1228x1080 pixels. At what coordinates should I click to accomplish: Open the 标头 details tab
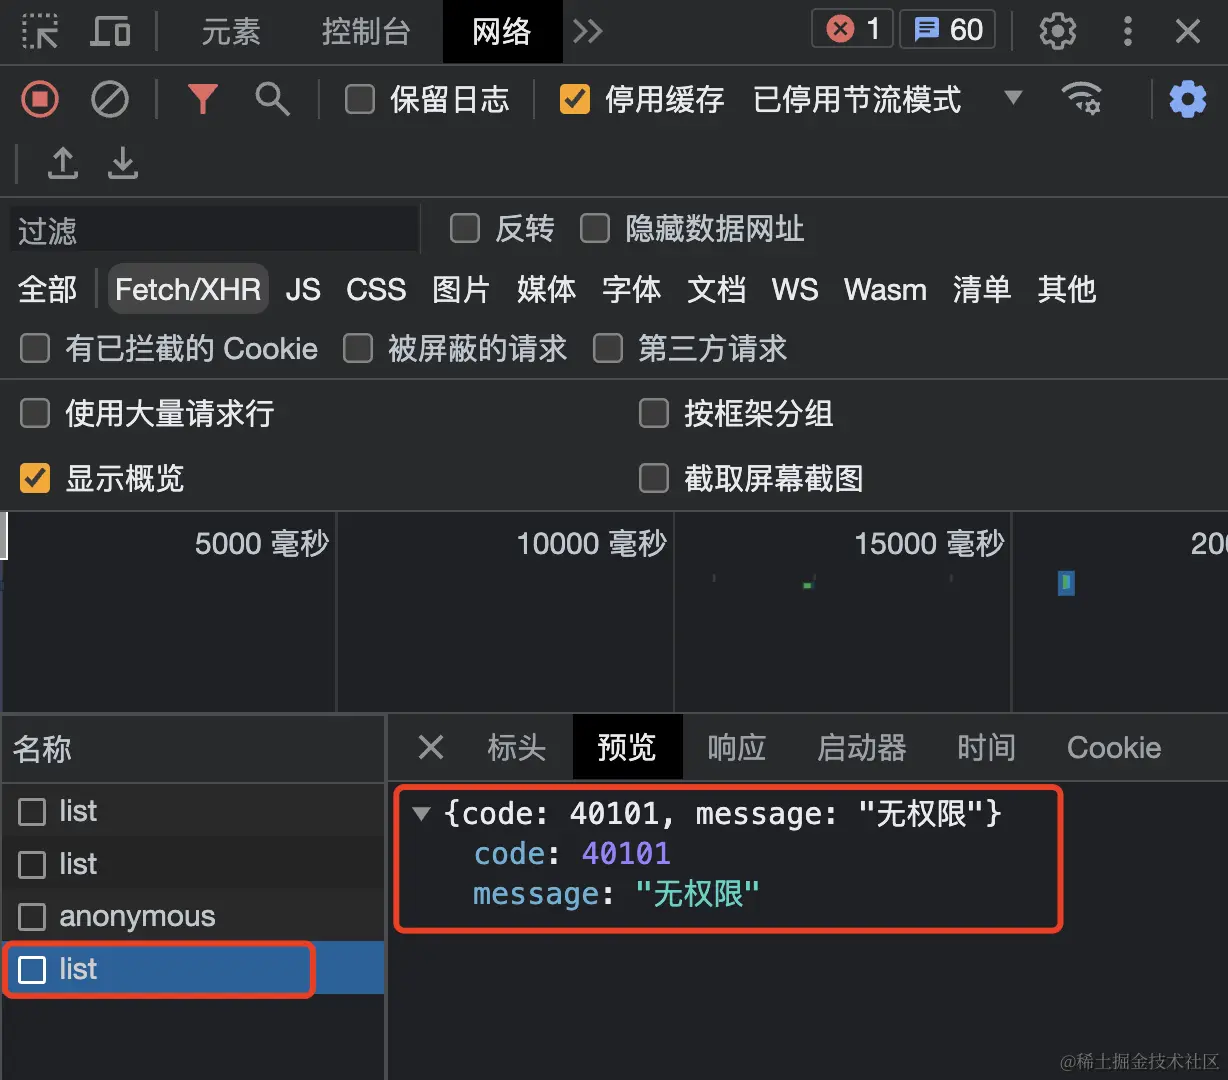point(517,747)
